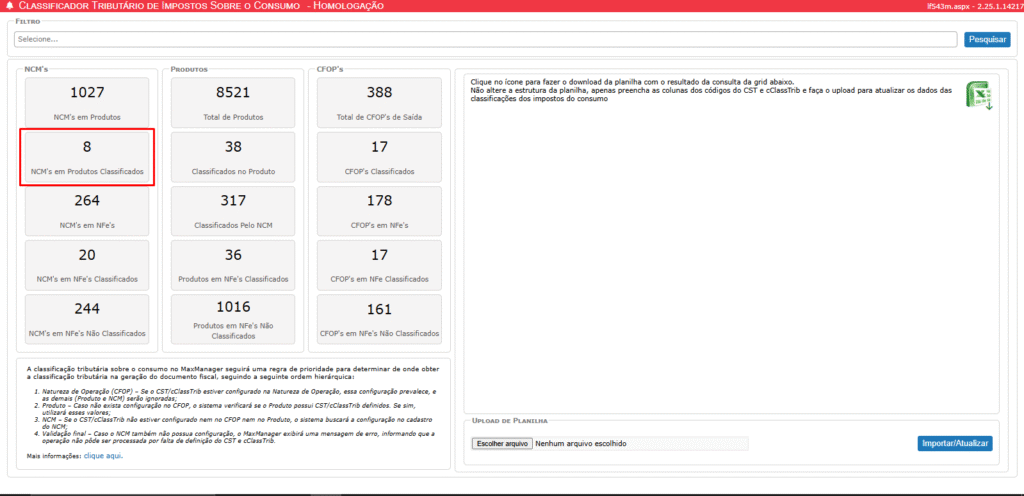Open the CFOP's em NFe's tile

(x=379, y=209)
